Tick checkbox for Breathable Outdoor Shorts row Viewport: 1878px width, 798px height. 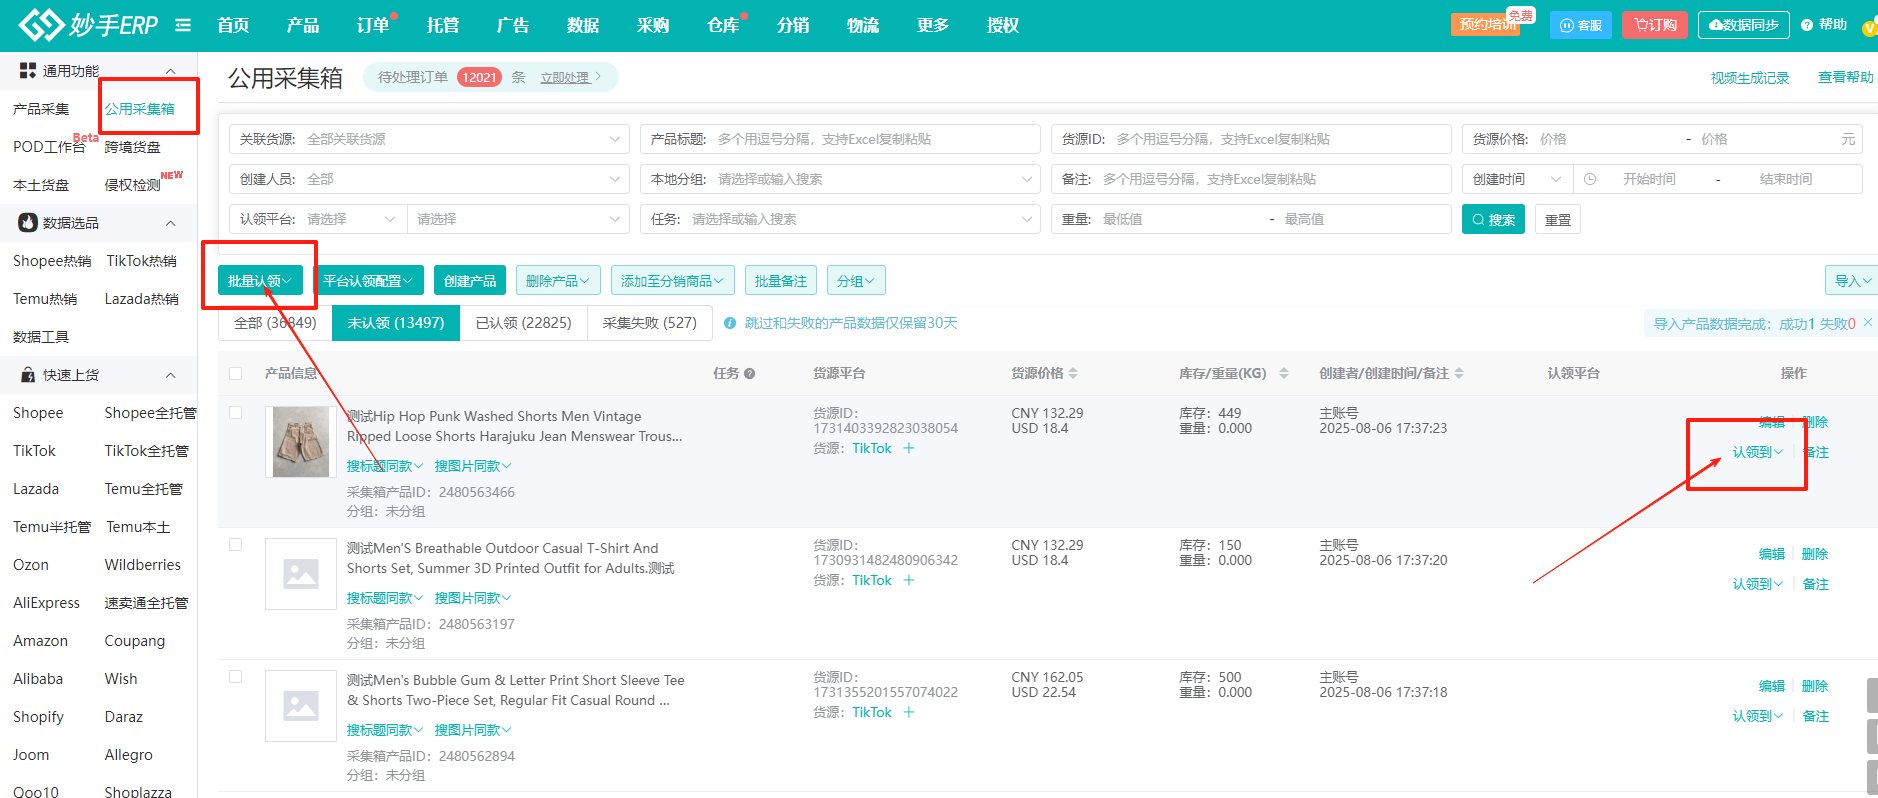pos(236,544)
